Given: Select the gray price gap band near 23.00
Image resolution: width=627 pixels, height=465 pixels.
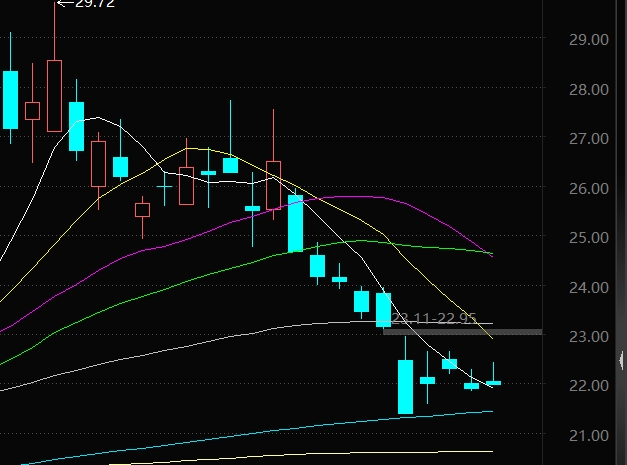Looking at the screenshot, I should click(x=463, y=332).
